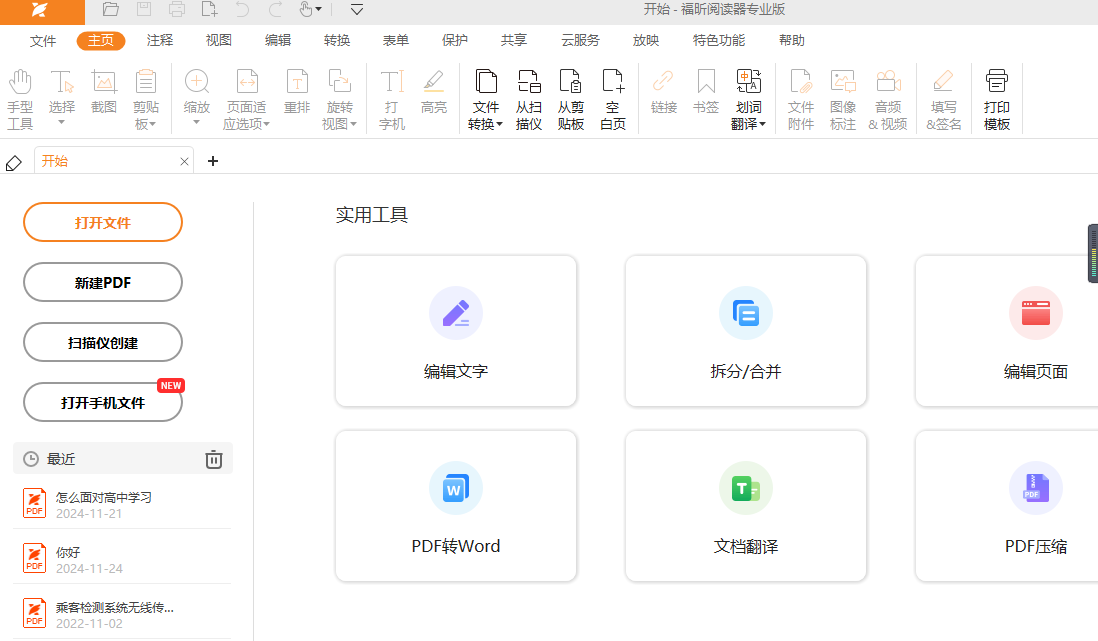Open the Clipboard (剪贴板) tool
The image size is (1098, 641).
[x=146, y=99]
